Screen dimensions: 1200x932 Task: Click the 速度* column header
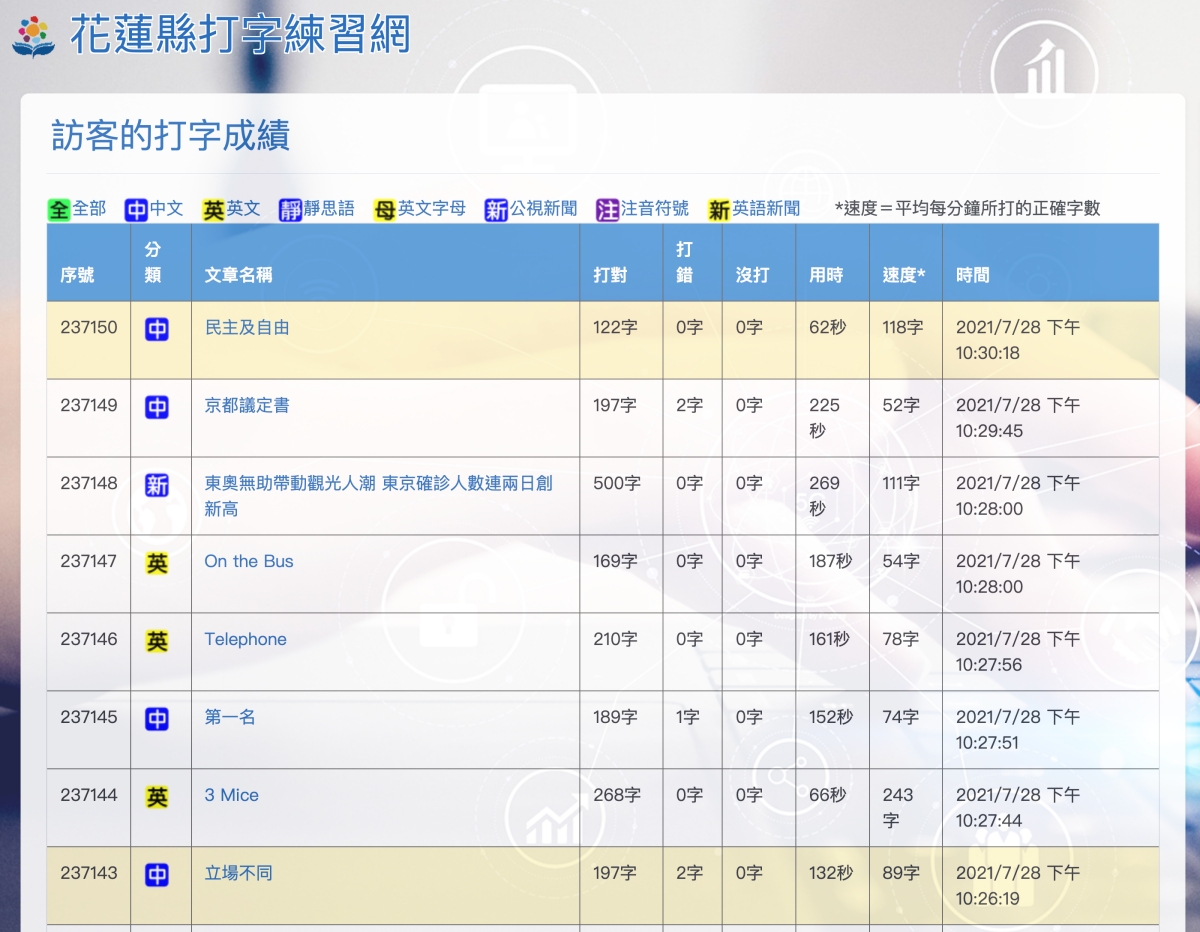pos(903,275)
